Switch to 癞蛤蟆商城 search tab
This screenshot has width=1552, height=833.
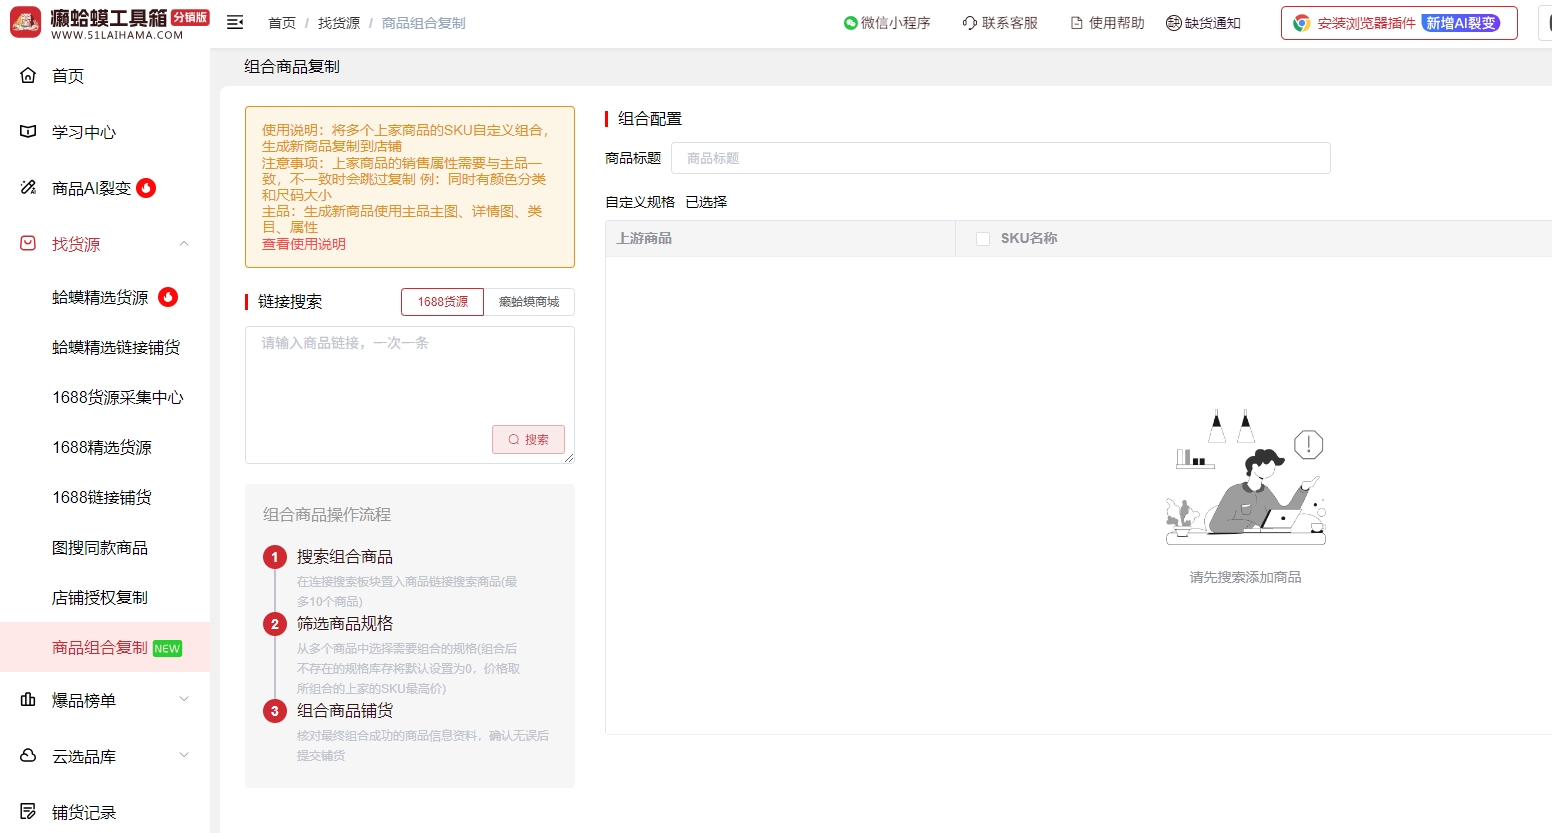(x=529, y=302)
